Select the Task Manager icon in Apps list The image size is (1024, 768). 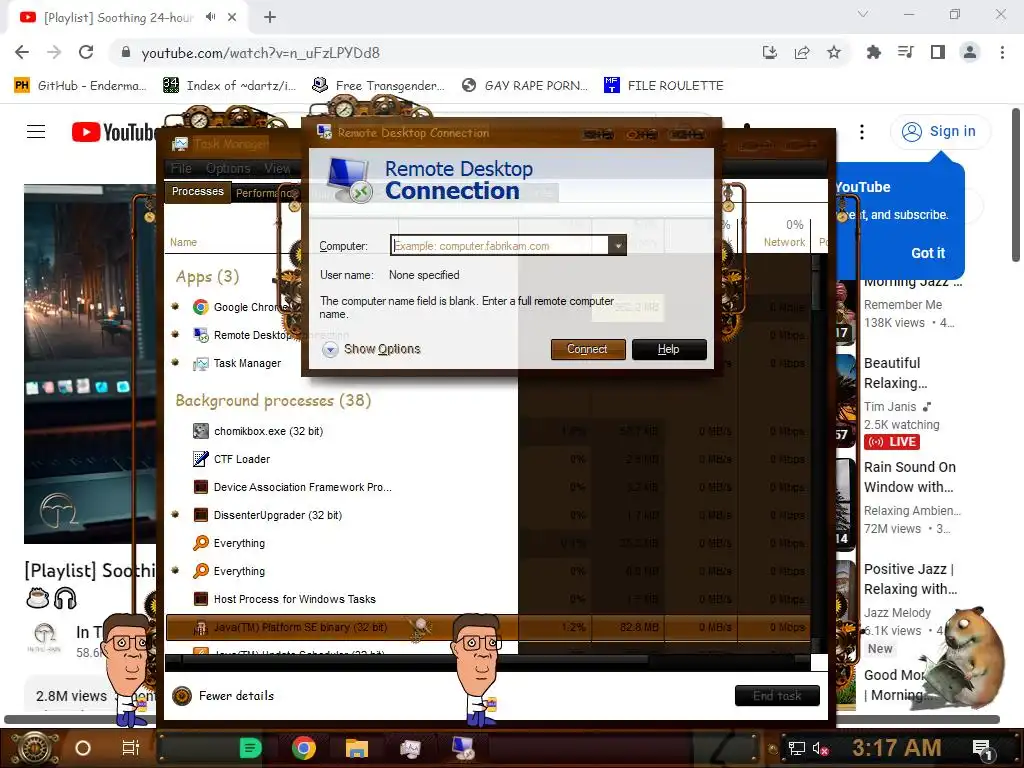pyautogui.click(x=200, y=363)
